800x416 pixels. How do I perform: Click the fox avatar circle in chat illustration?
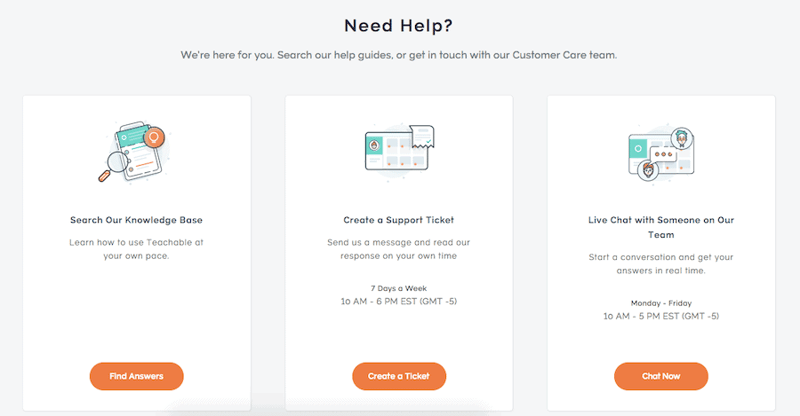(648, 170)
